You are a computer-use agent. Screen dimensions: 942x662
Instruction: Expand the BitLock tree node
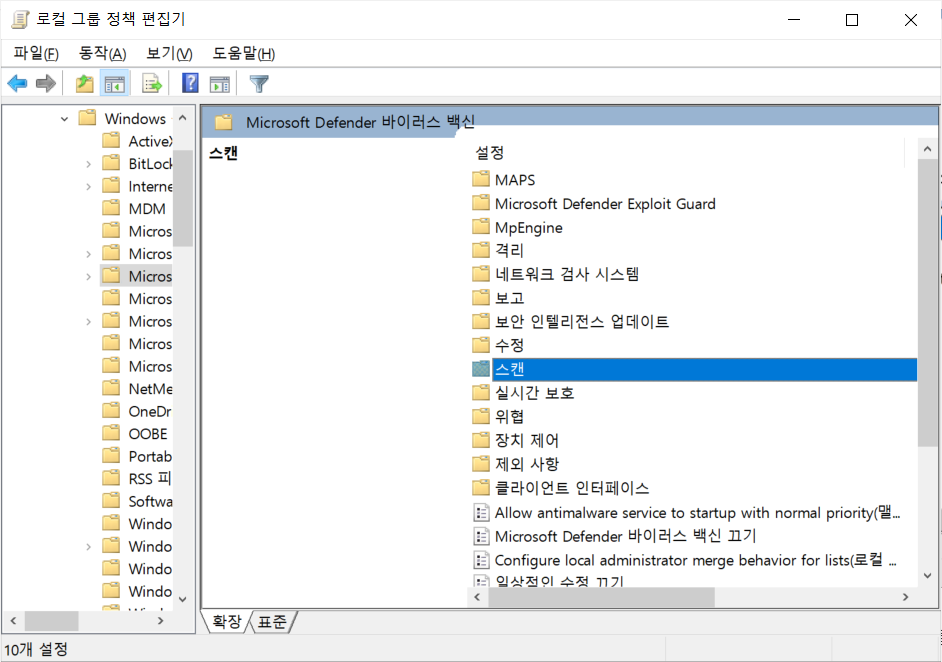click(88, 164)
